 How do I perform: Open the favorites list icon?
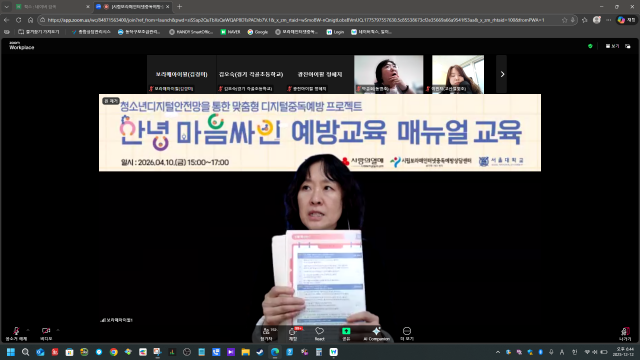[584, 20]
